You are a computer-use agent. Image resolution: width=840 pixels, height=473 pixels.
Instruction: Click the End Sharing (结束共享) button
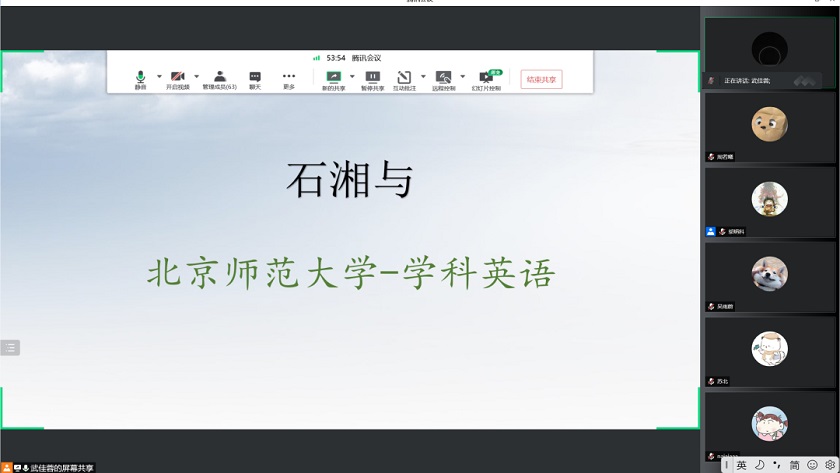542,79
